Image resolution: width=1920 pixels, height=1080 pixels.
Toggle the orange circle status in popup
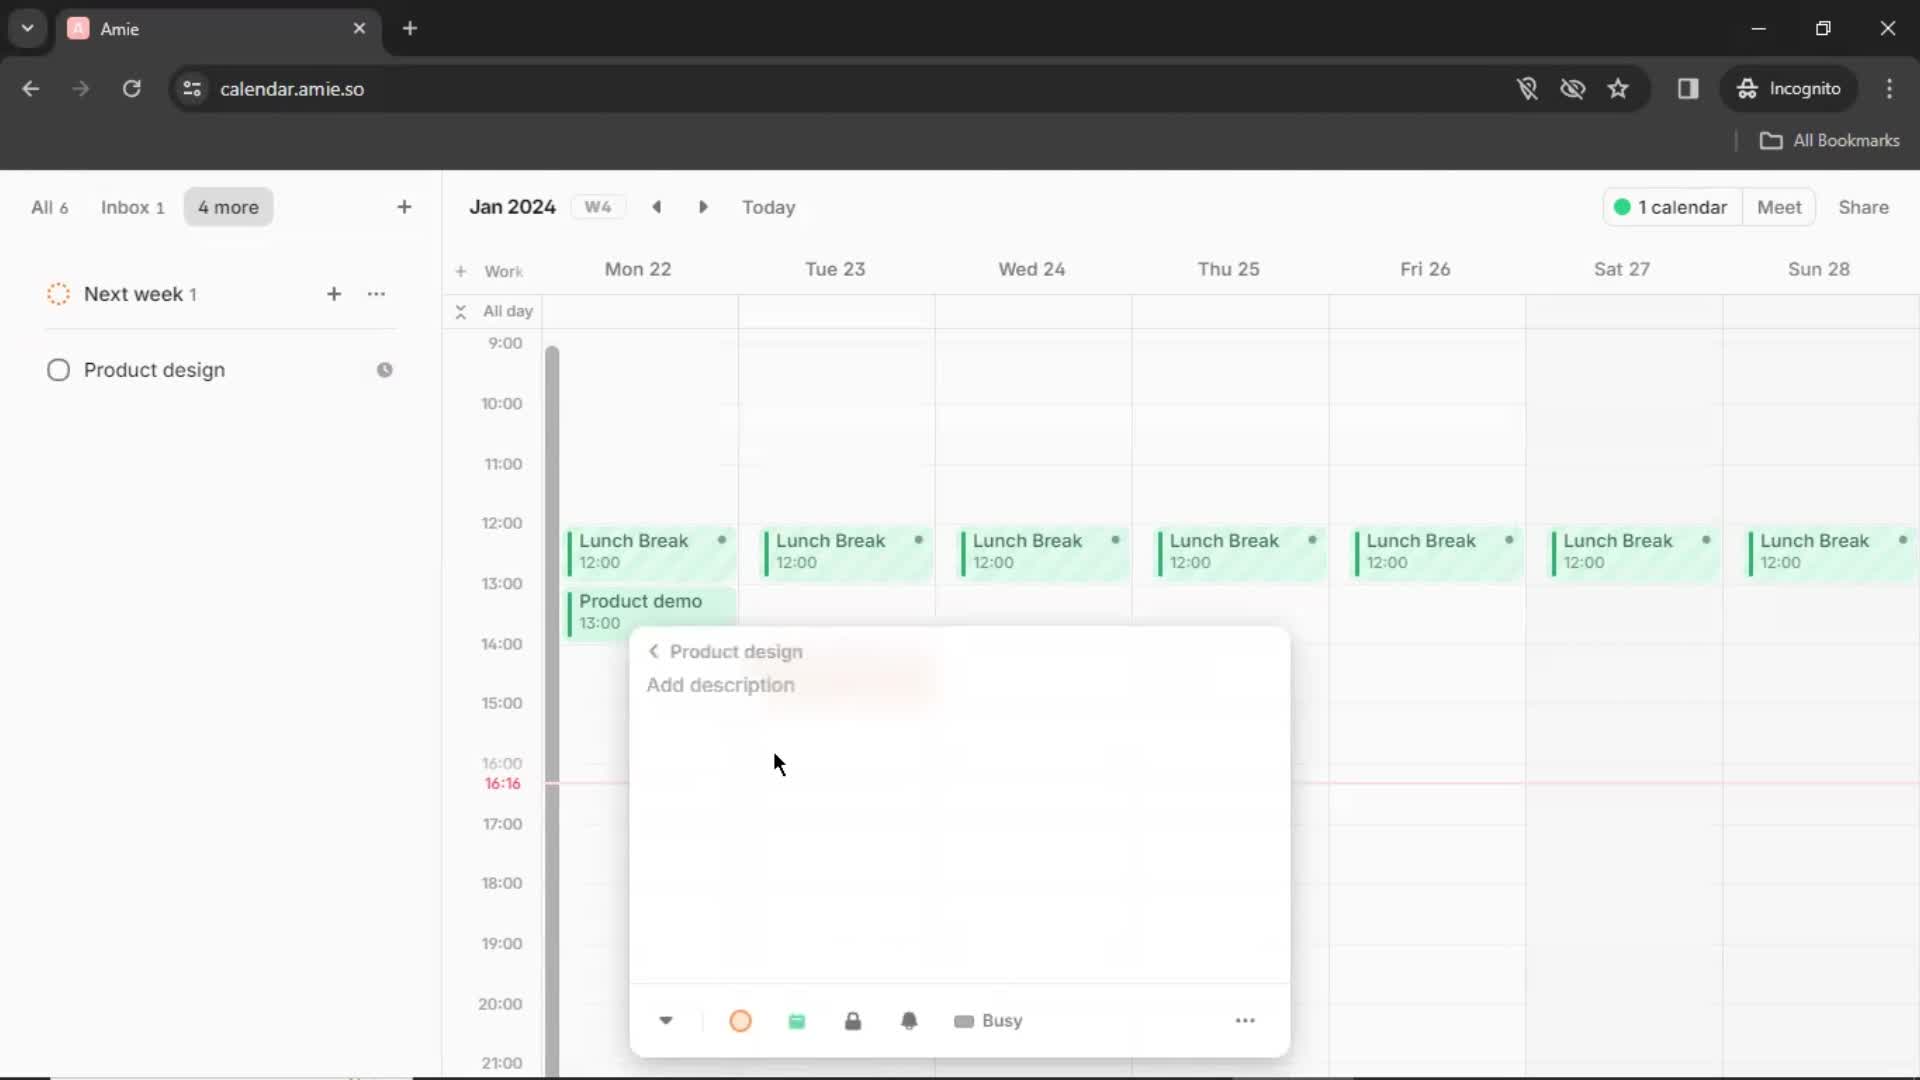740,1021
